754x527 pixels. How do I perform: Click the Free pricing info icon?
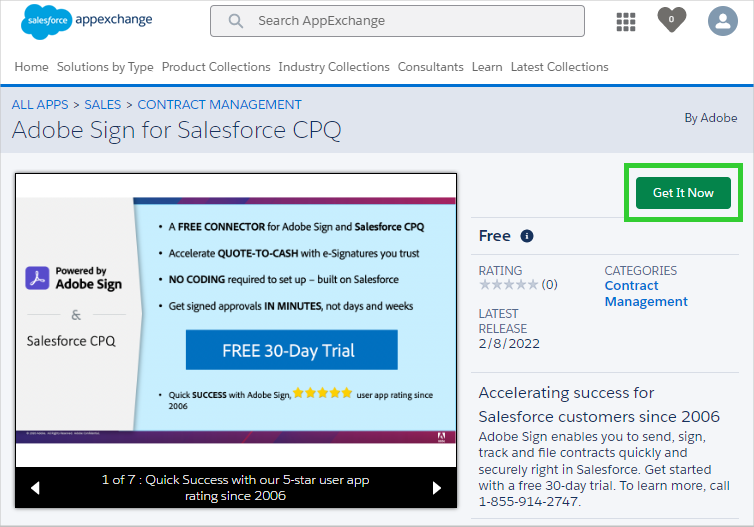pos(527,236)
